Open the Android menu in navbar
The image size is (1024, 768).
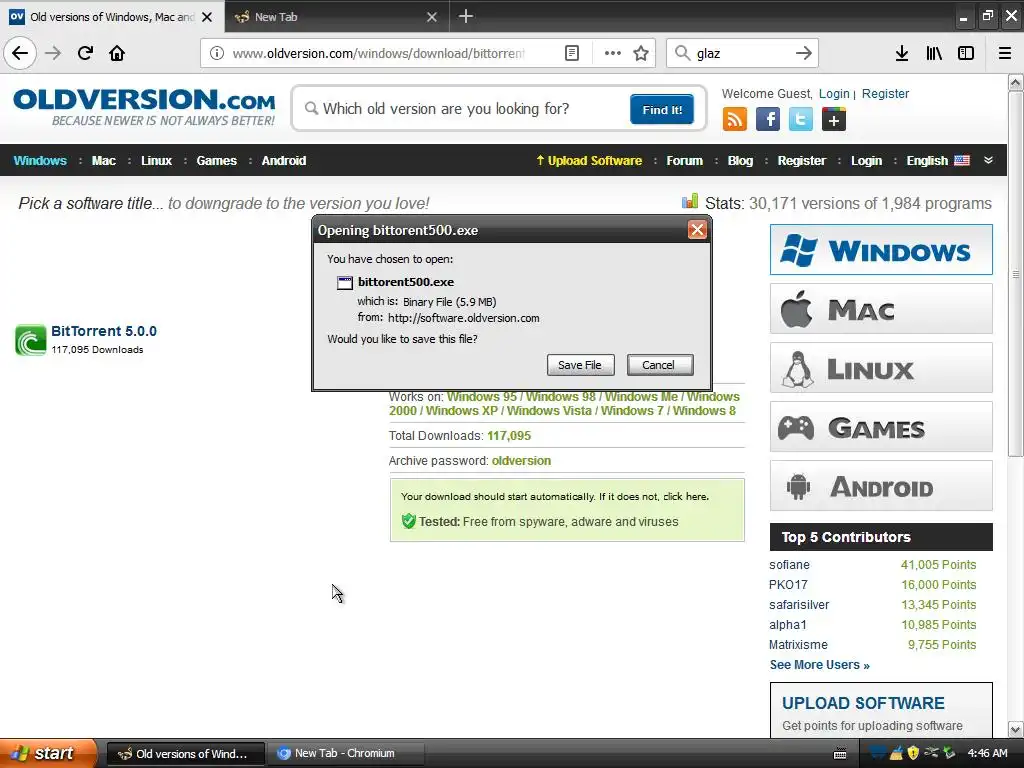point(283,161)
